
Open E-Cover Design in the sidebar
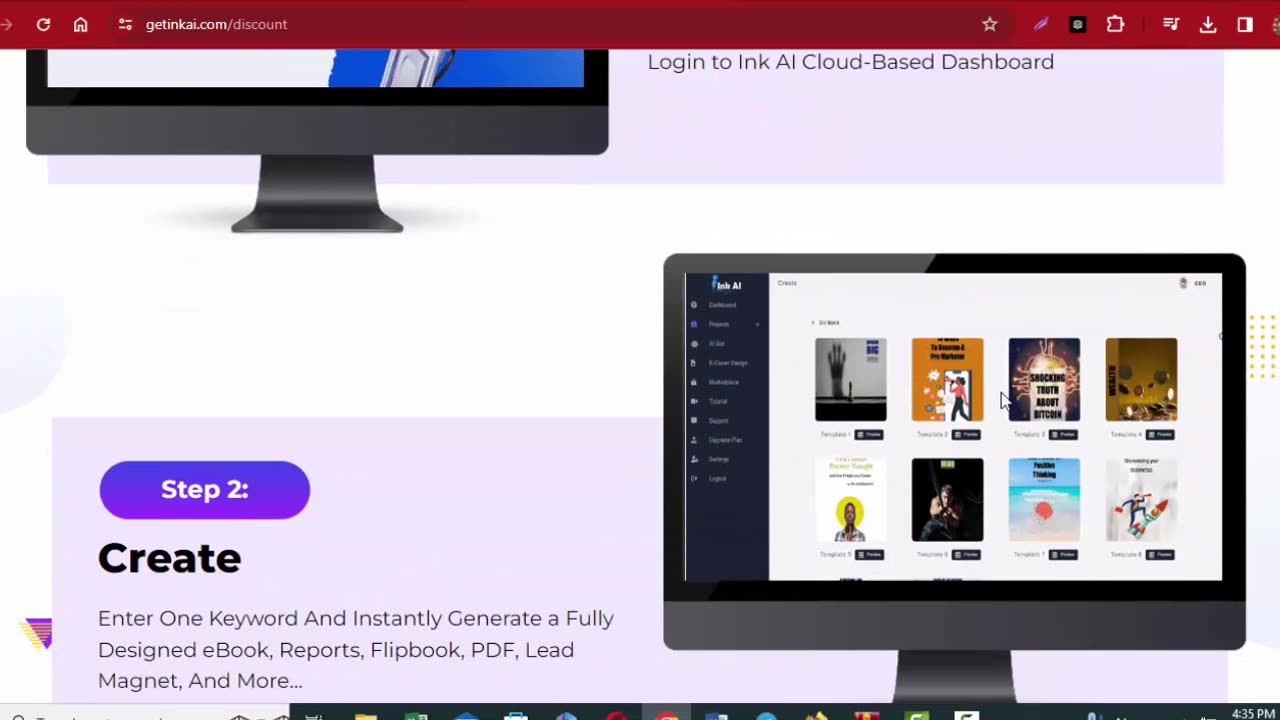(x=728, y=363)
